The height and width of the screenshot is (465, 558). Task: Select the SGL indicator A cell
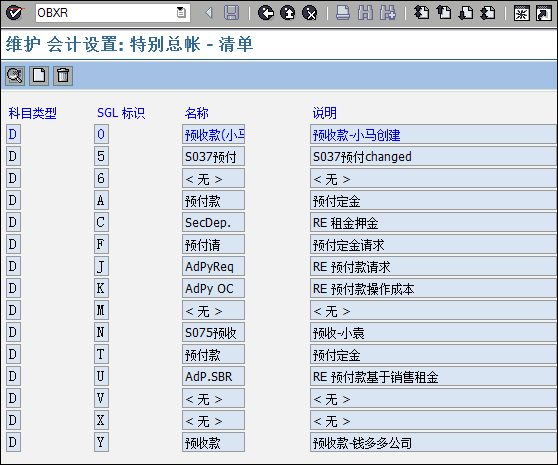(101, 200)
